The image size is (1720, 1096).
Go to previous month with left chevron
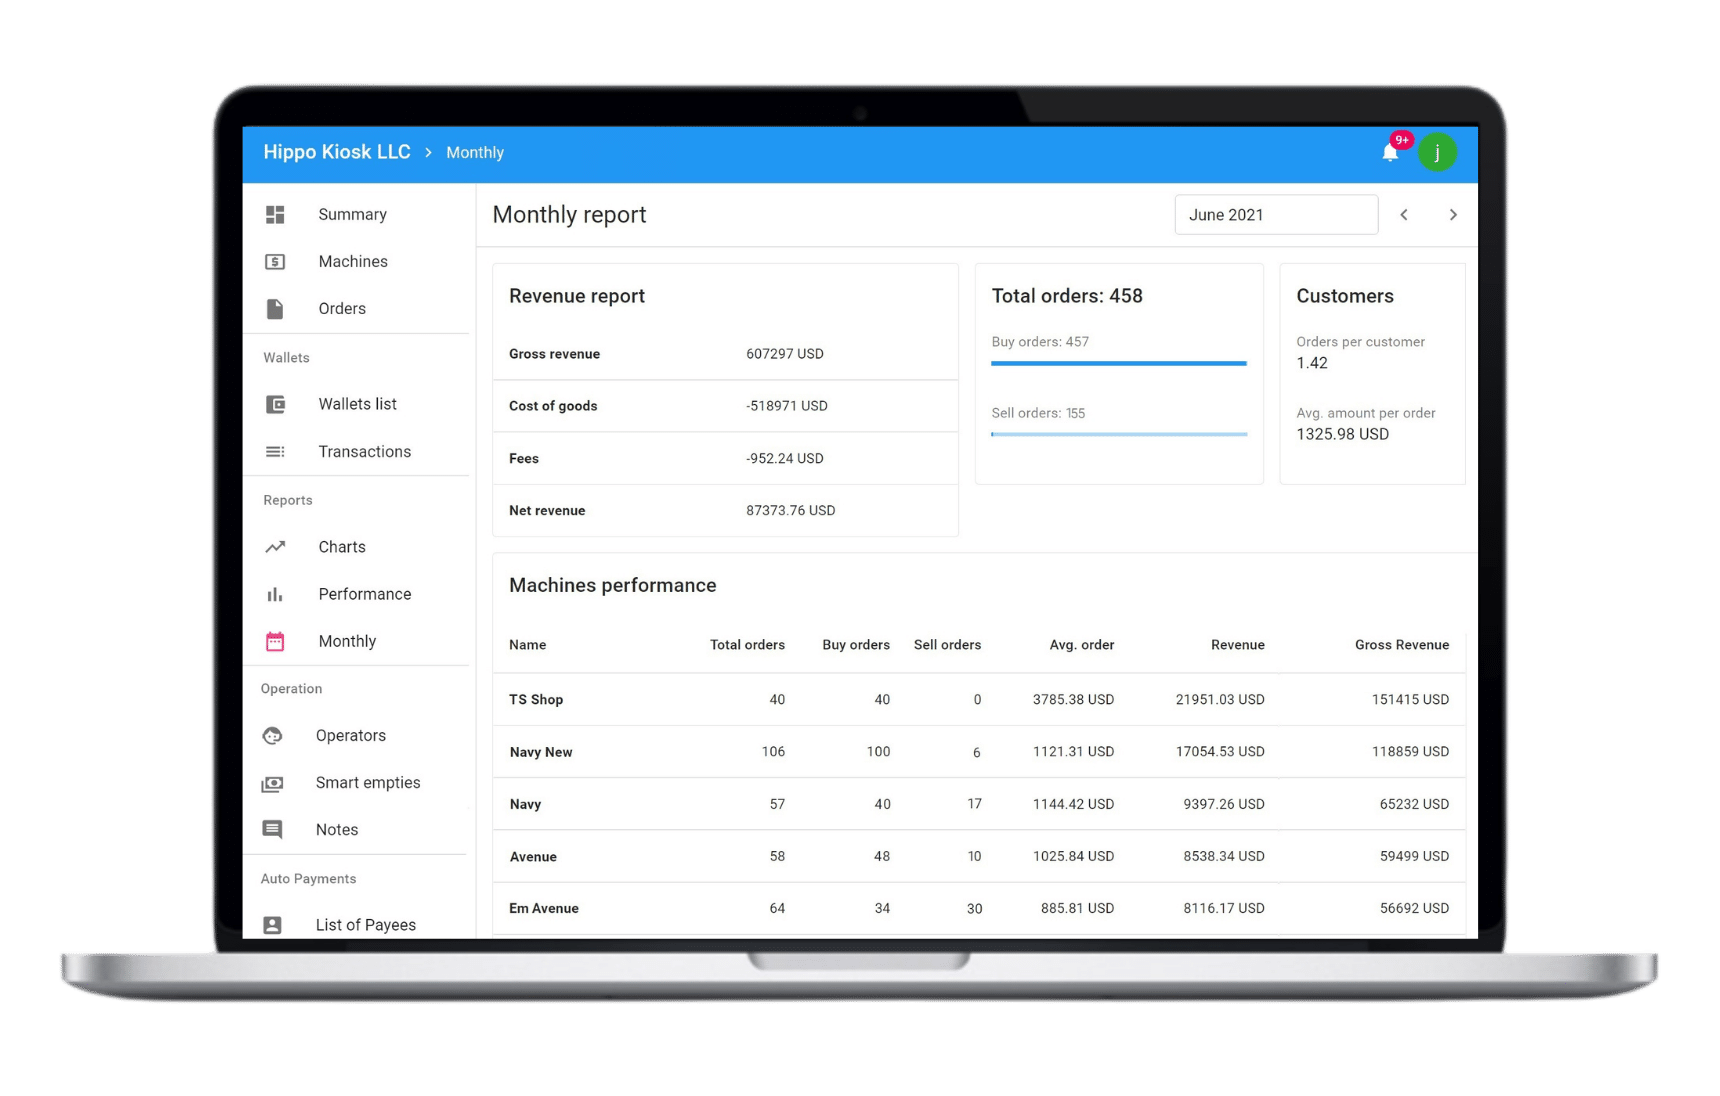1404,215
